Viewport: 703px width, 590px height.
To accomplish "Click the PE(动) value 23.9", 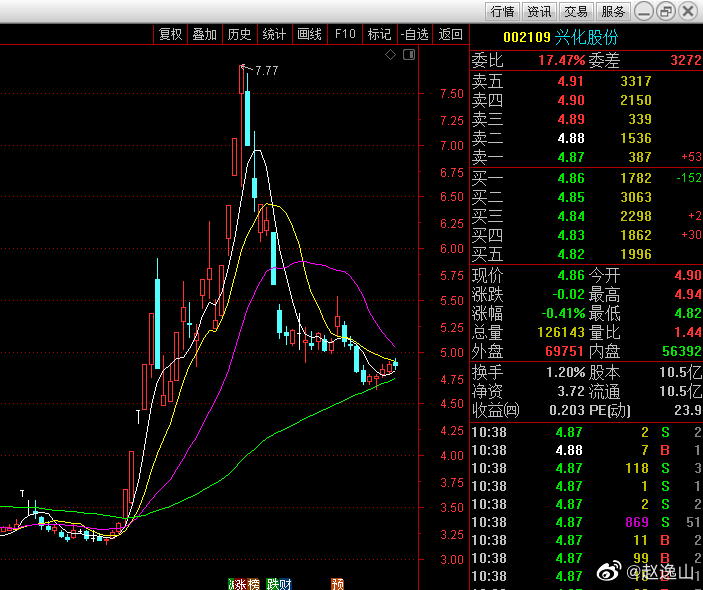I will [689, 410].
